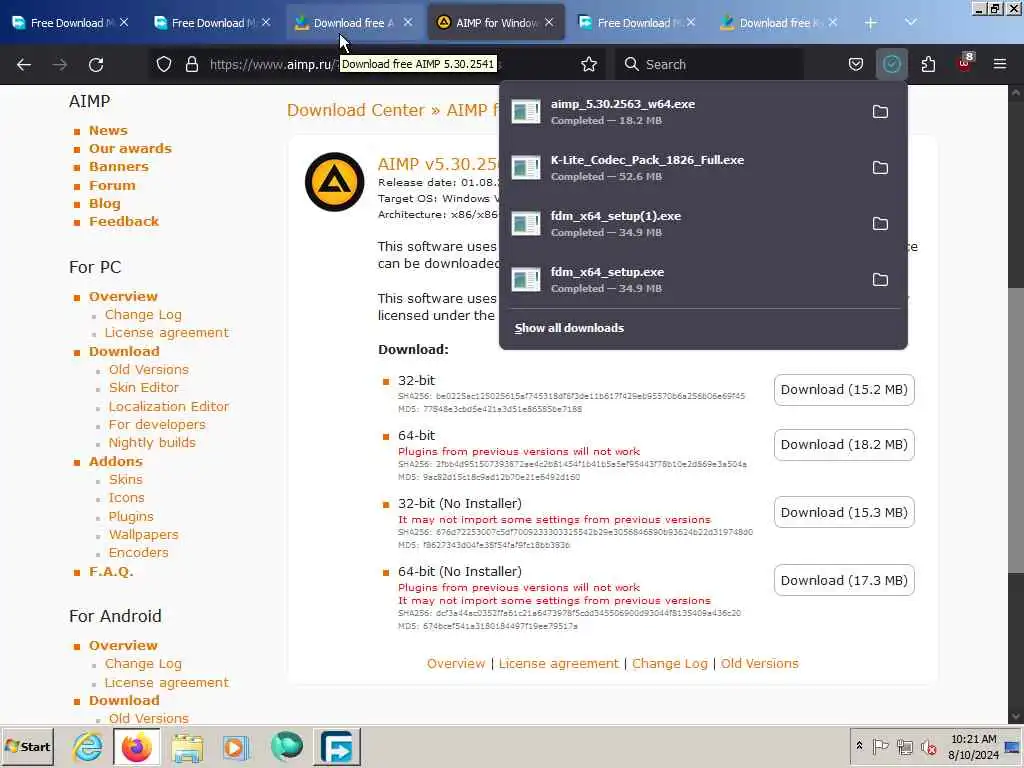Viewport: 1024px width, 768px height.
Task: Open the Feedback link
Action: pos(123,221)
